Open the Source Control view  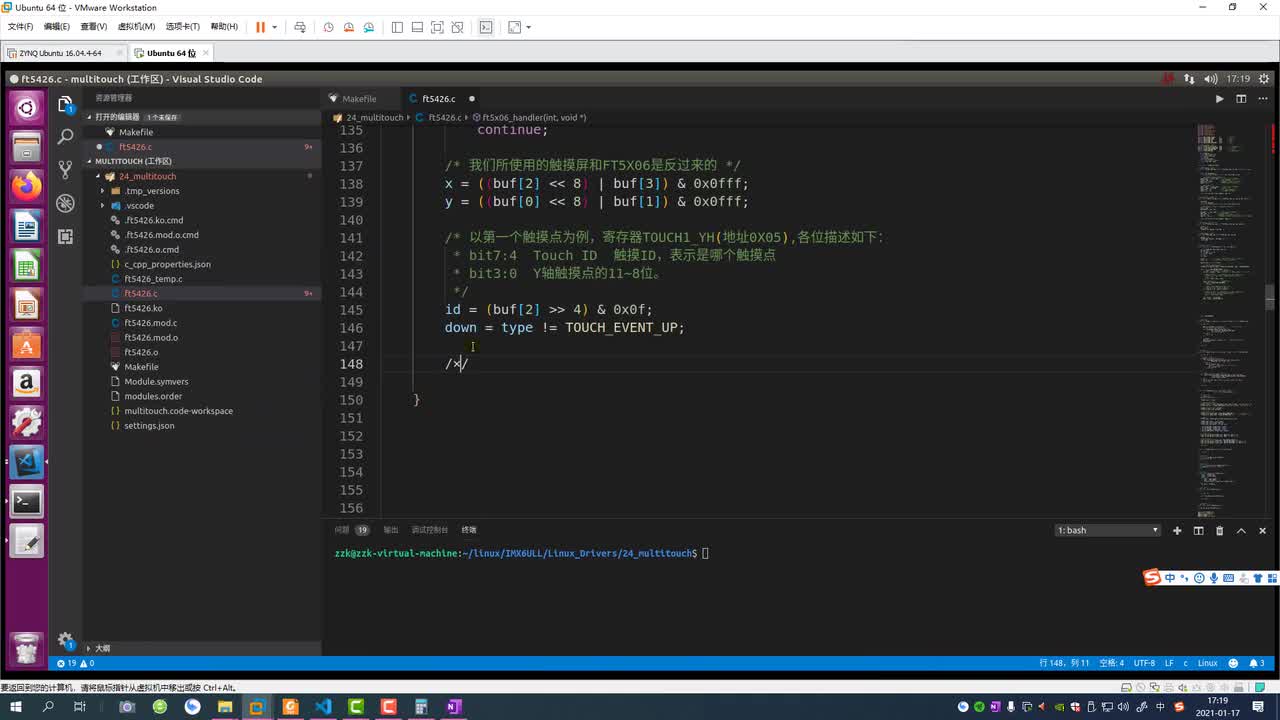tap(66, 169)
